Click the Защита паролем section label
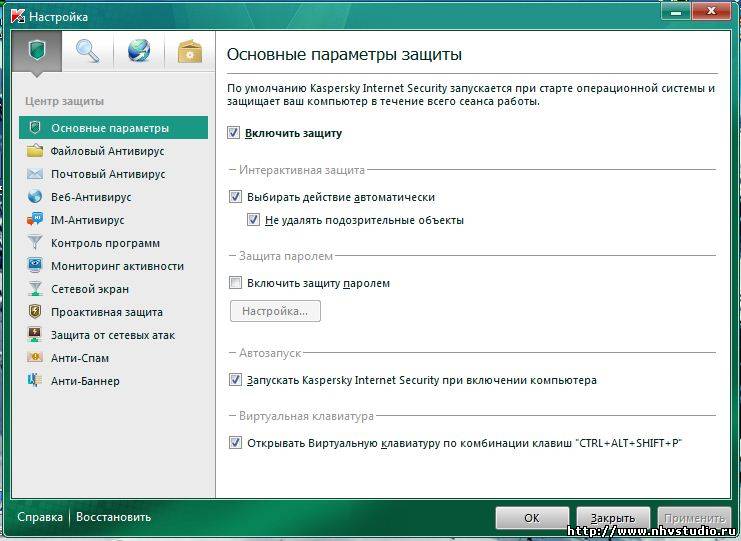 pos(286,256)
